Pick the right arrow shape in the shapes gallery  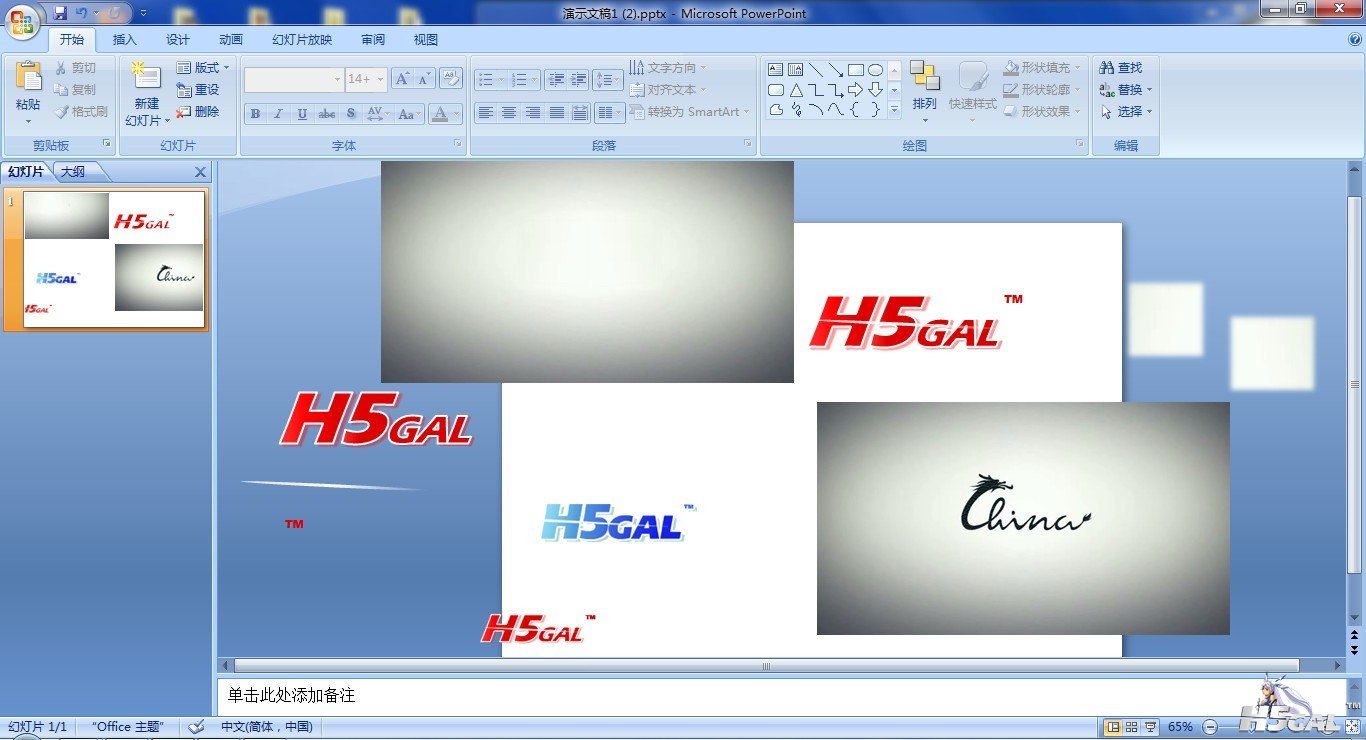(855, 90)
